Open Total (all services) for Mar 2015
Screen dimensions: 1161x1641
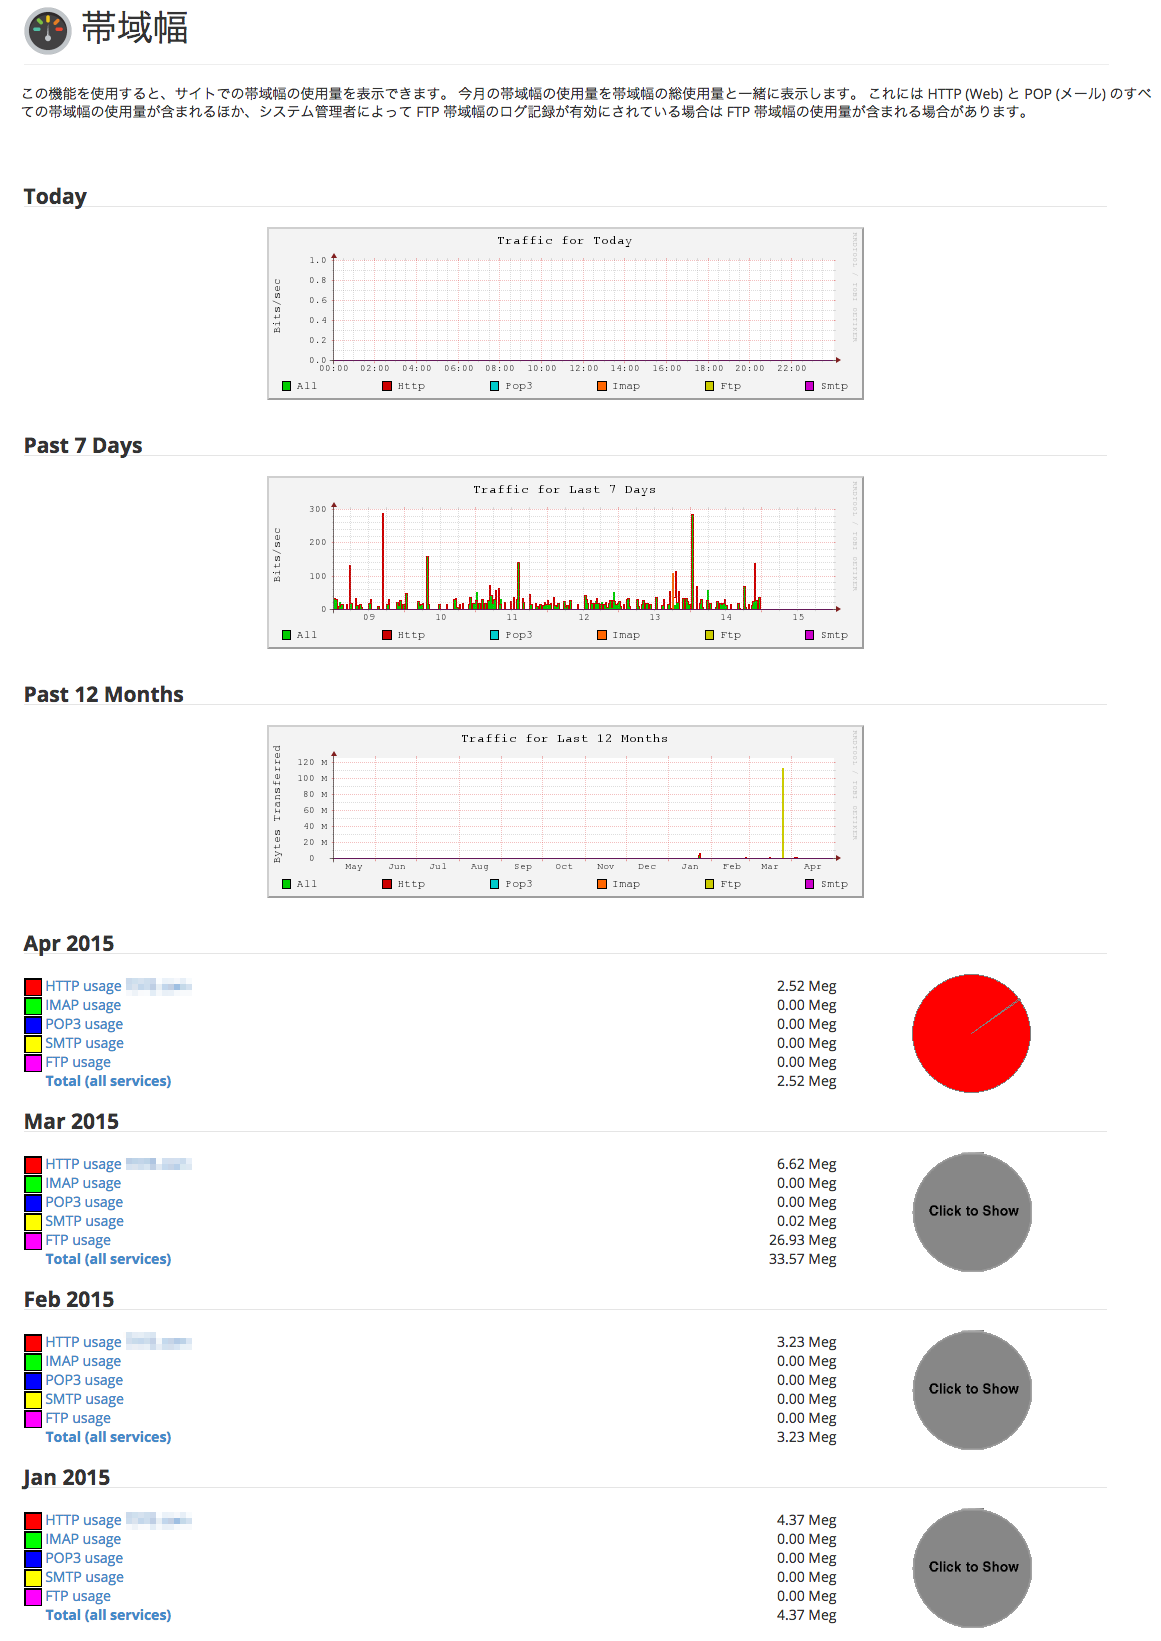[108, 1259]
